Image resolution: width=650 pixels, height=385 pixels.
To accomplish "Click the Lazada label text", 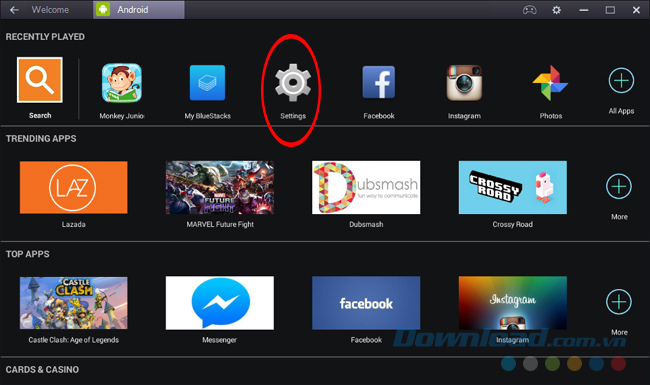I will 73,224.
